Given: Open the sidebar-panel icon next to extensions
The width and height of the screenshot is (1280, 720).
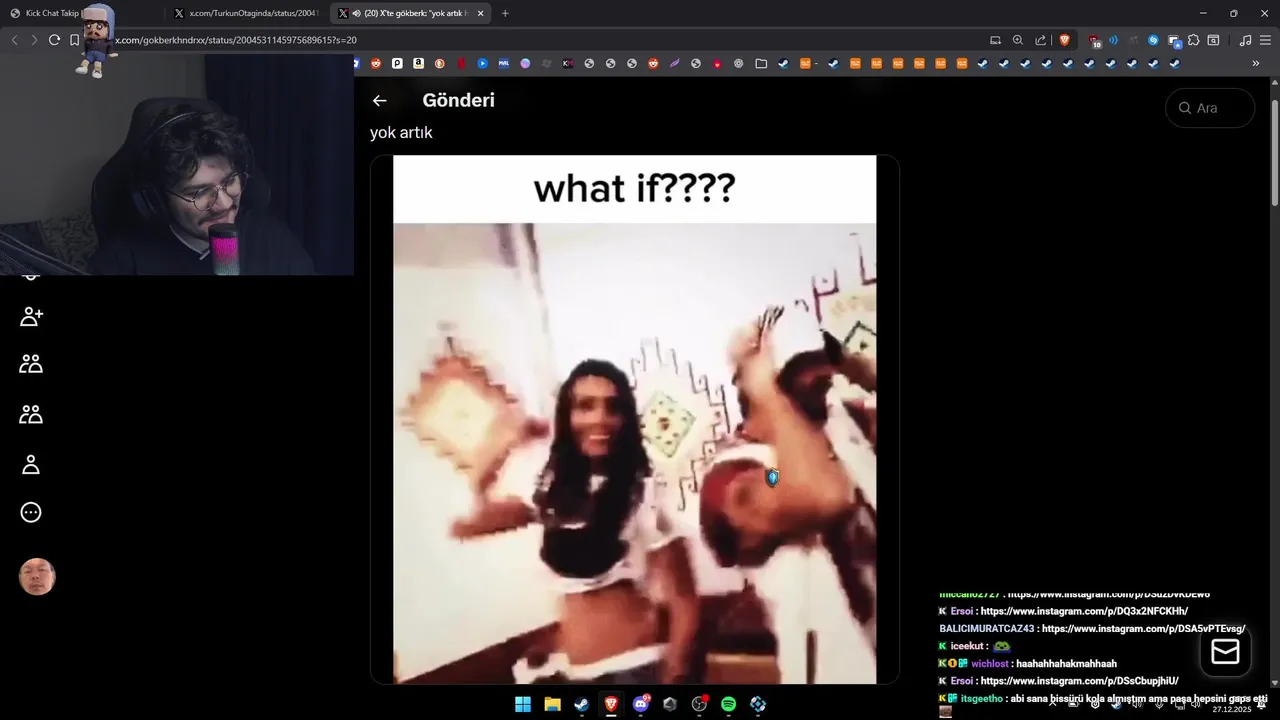Looking at the screenshot, I should (1213, 40).
